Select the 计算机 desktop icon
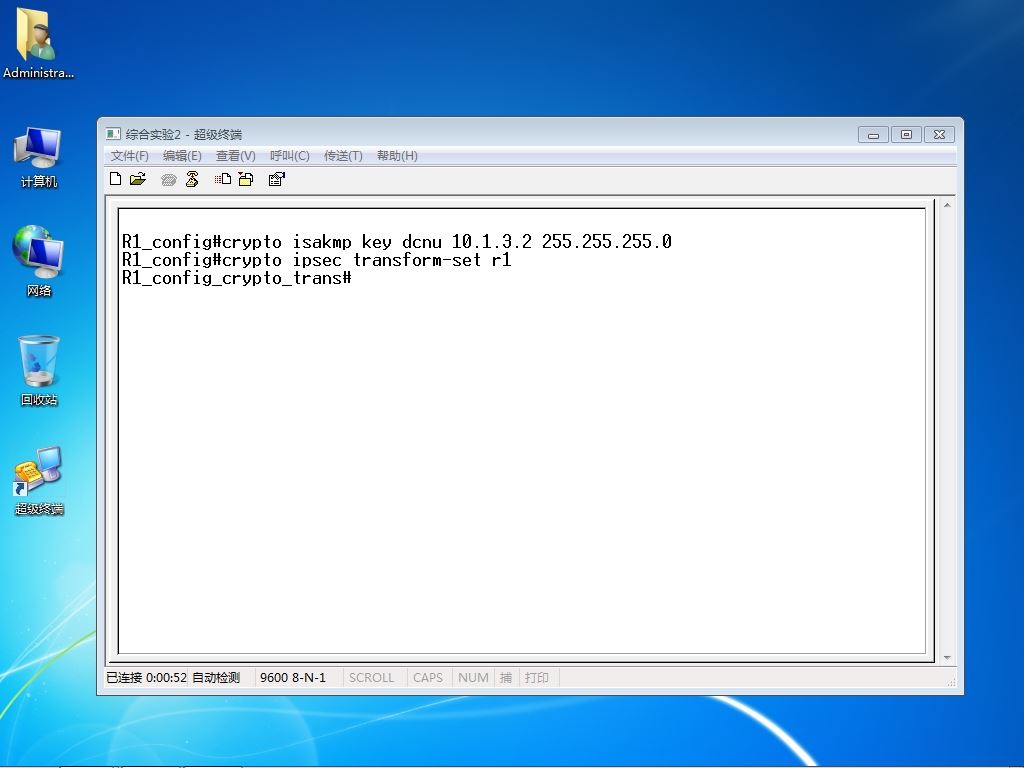 [38, 158]
